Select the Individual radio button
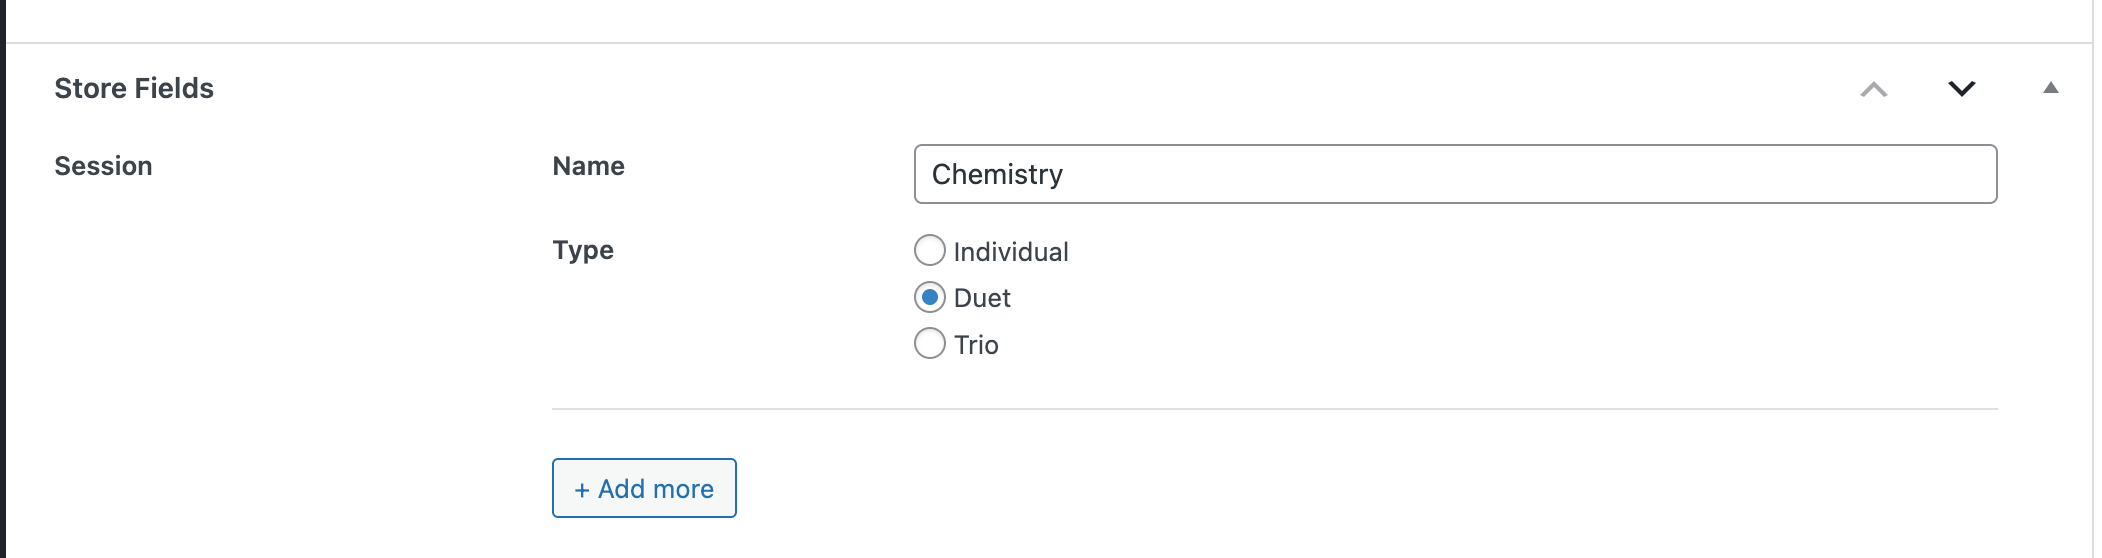The image size is (2102, 558). pos(930,250)
